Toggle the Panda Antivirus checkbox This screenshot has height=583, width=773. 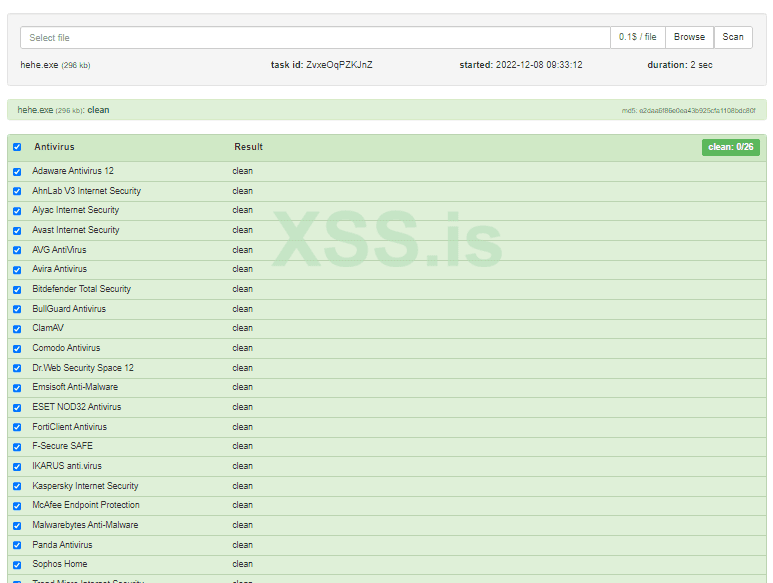pyautogui.click(x=17, y=545)
